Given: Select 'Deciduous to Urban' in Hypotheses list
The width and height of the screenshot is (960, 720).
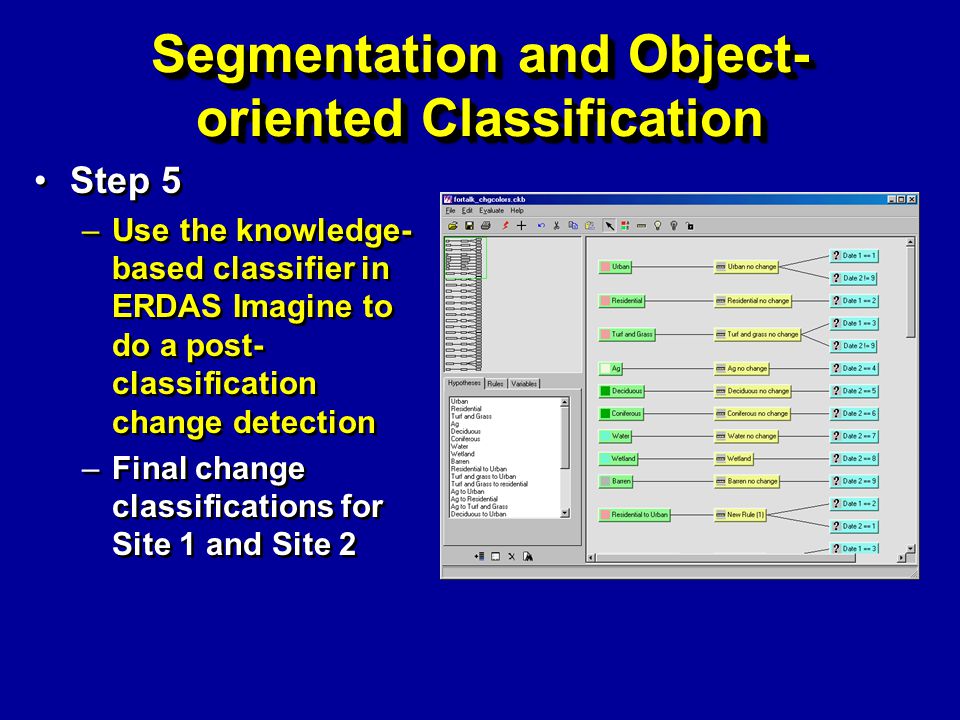Looking at the screenshot, I should tap(479, 514).
